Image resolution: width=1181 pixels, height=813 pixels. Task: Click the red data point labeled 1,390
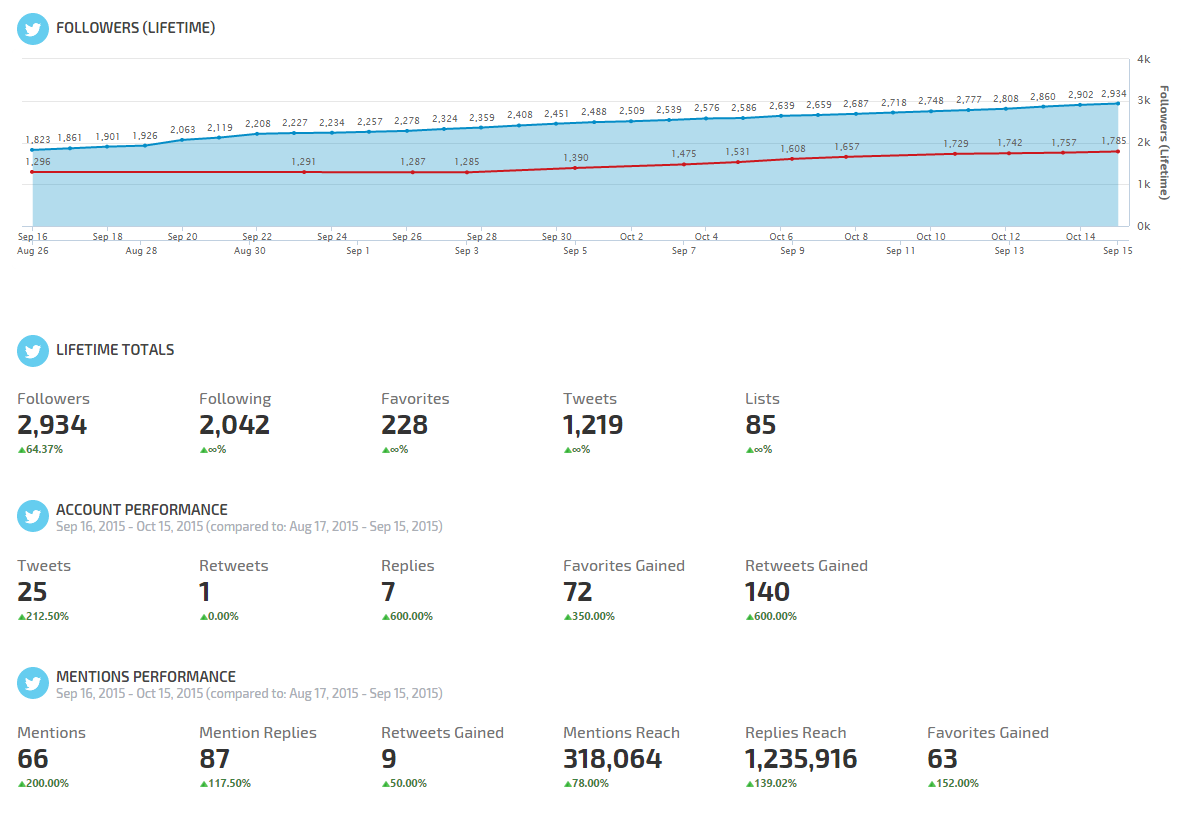point(575,168)
